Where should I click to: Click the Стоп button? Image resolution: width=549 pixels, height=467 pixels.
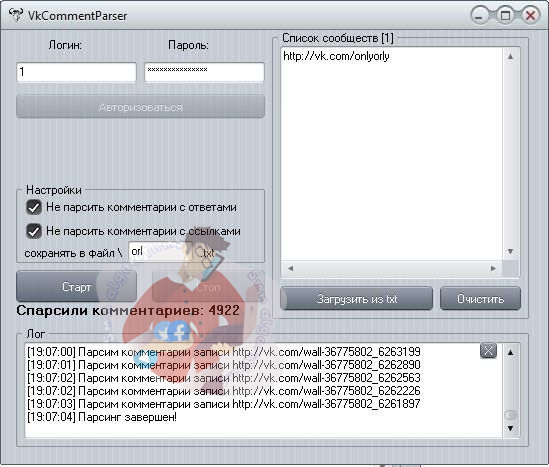click(x=208, y=287)
